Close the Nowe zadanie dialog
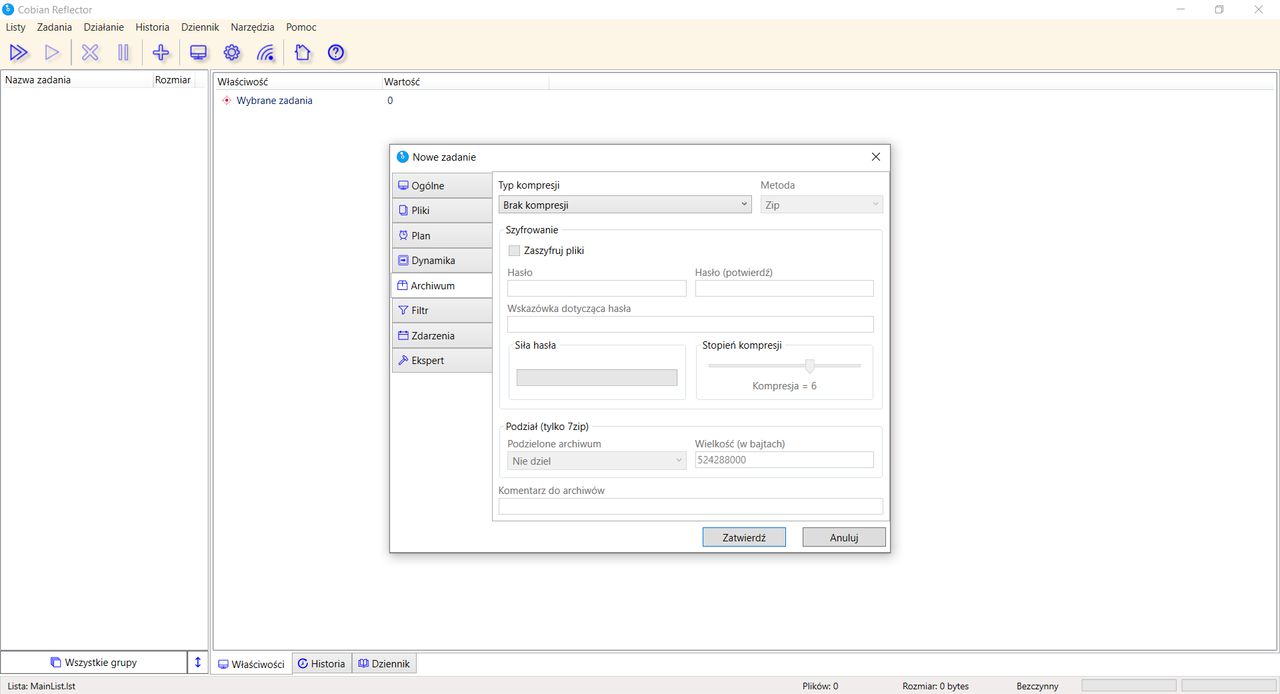The image size is (1280, 694). (x=876, y=157)
